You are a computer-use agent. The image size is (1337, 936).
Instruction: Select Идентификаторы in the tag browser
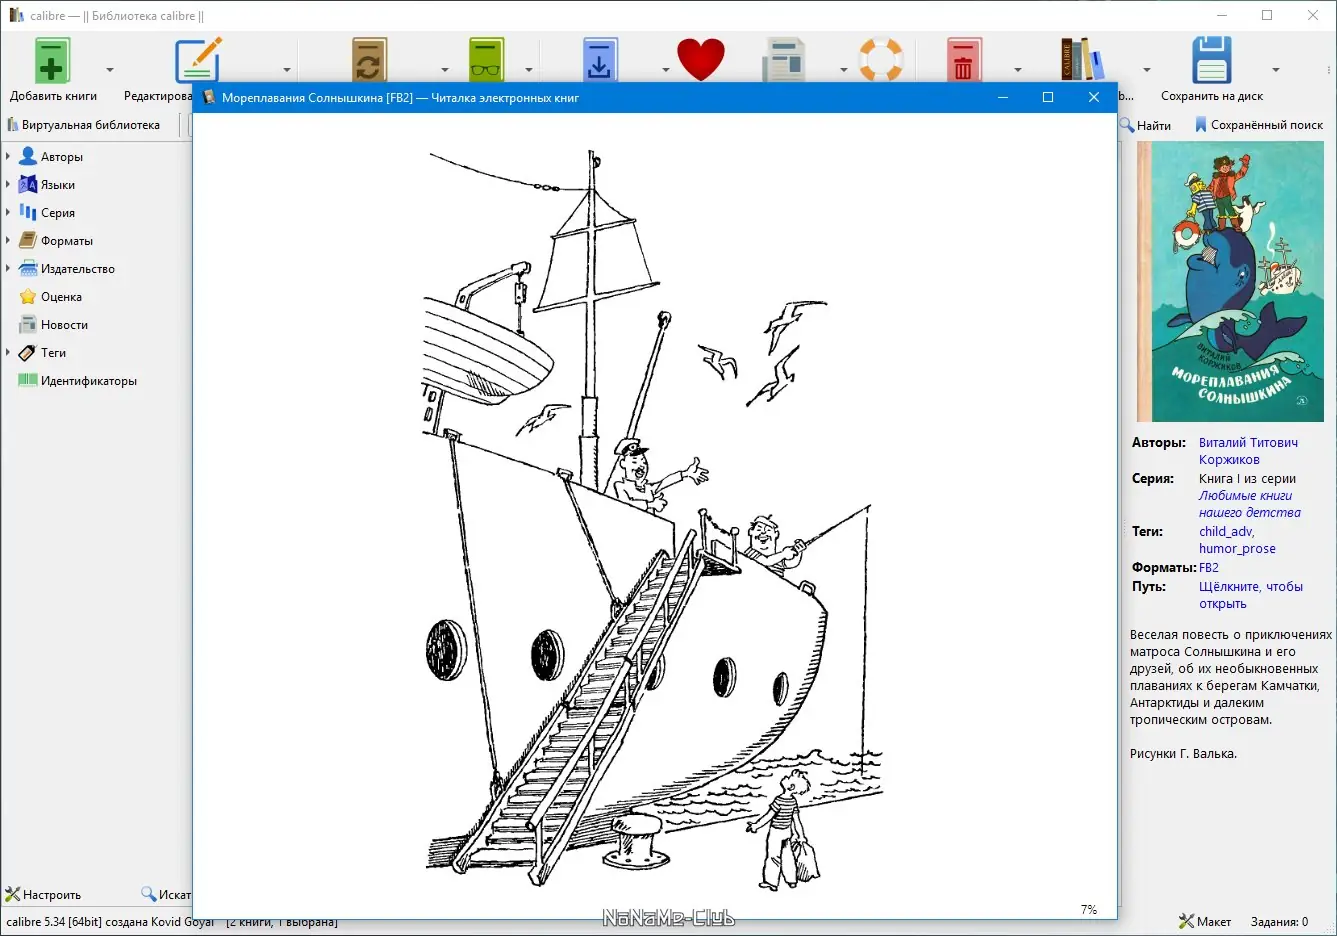coord(89,381)
